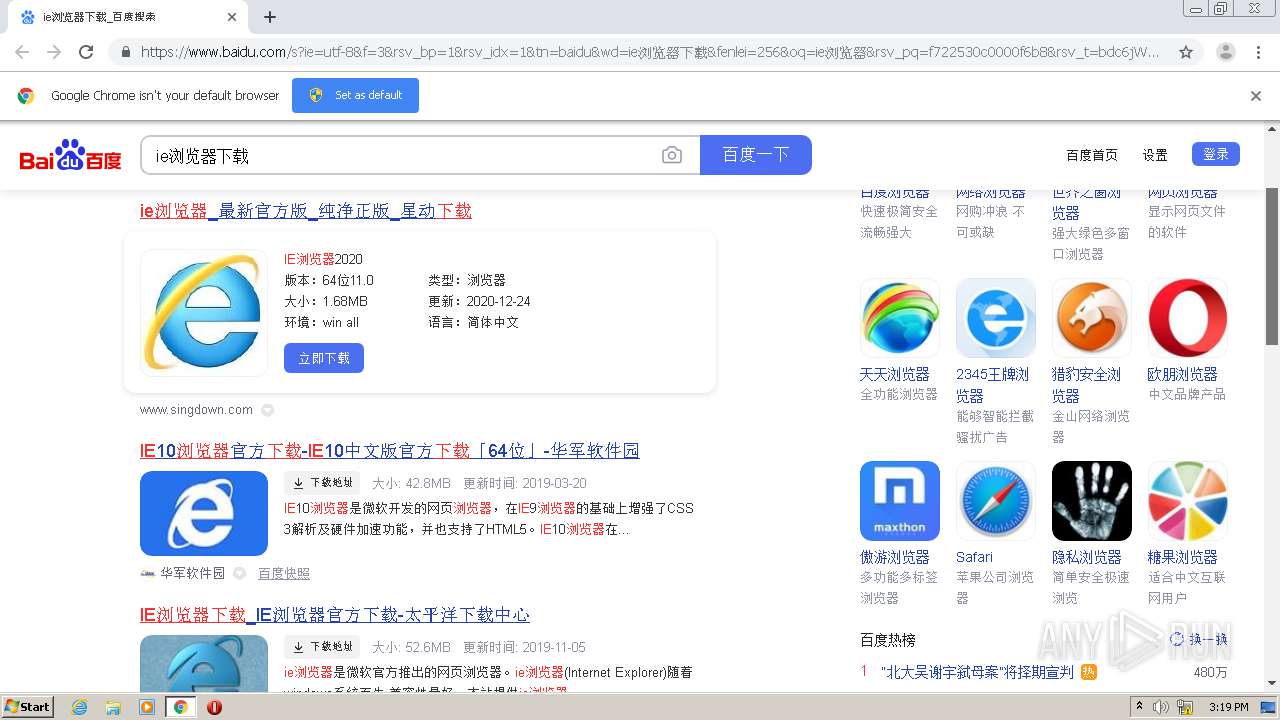Open hot topic 北大吴谢宇弑母案 link

(977, 672)
